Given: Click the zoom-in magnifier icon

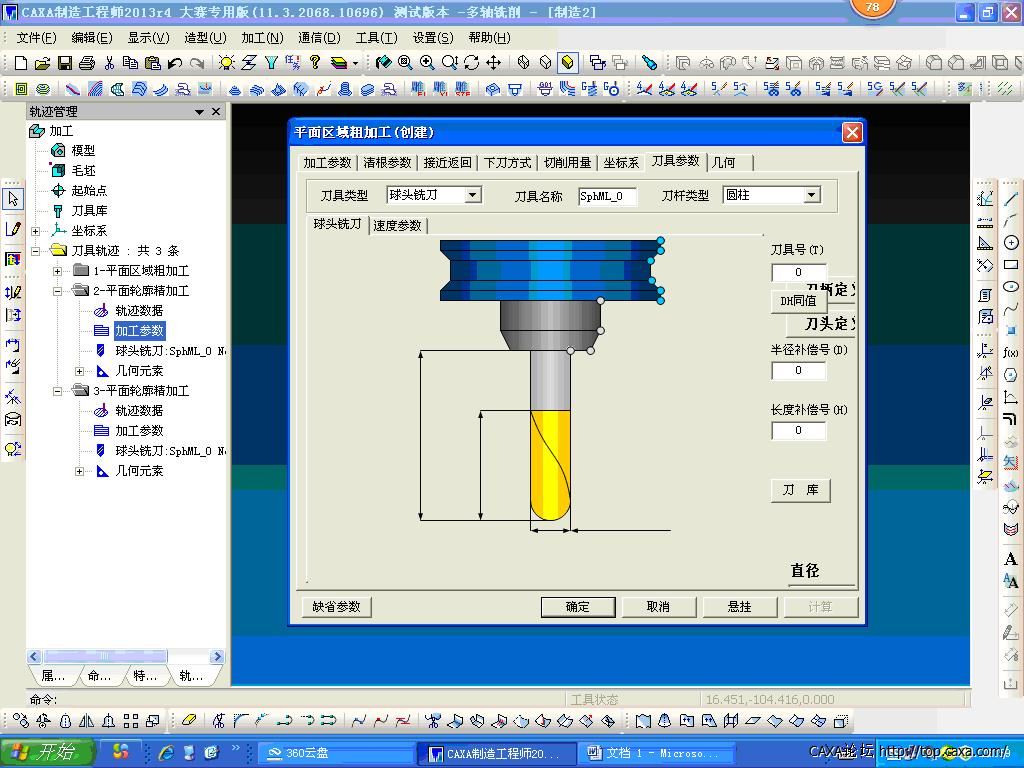Looking at the screenshot, I should pos(427,62).
